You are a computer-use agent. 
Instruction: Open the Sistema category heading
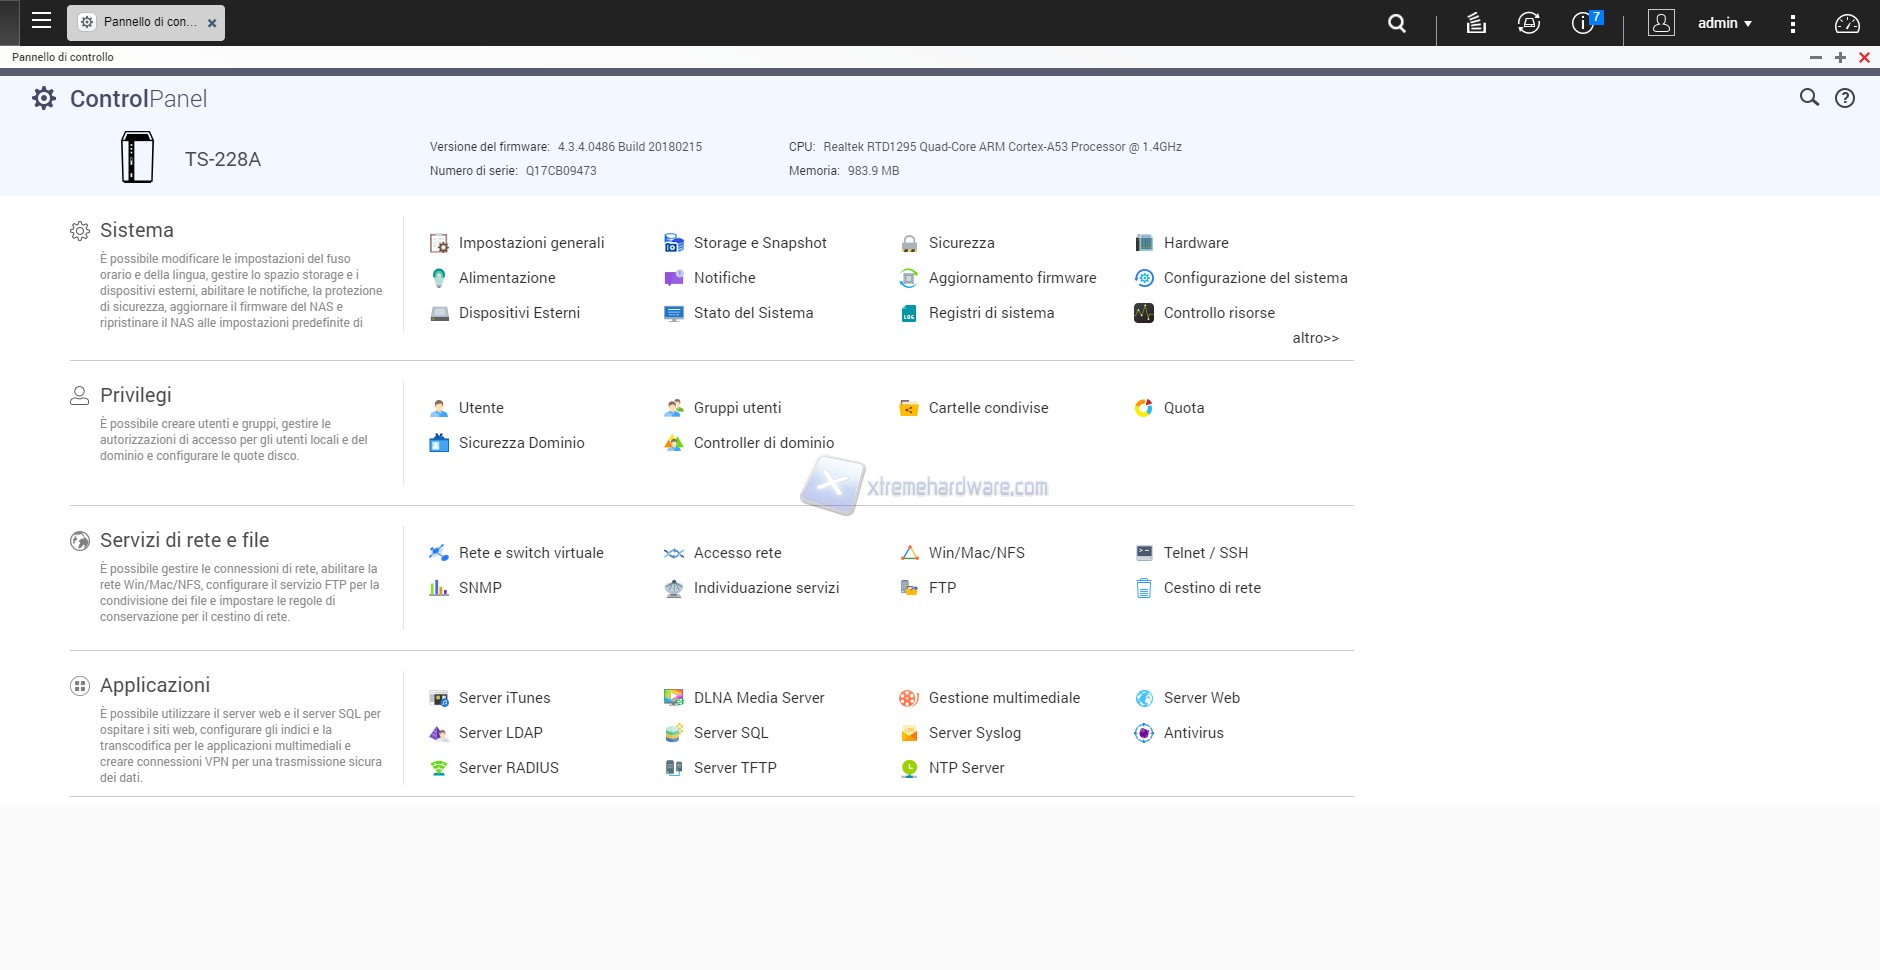136,230
